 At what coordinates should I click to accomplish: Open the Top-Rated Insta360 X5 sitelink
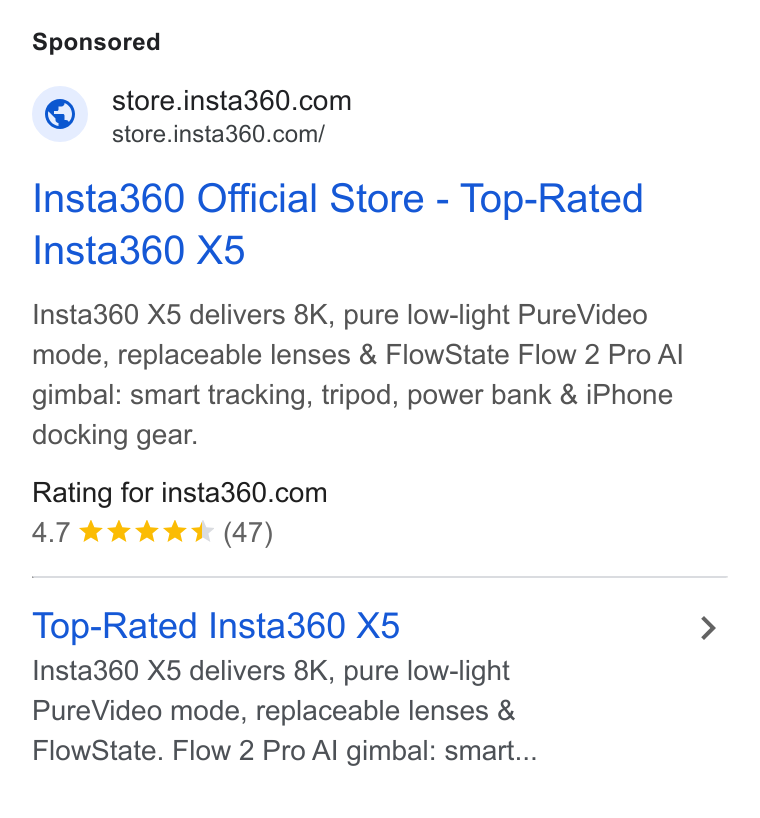(216, 626)
